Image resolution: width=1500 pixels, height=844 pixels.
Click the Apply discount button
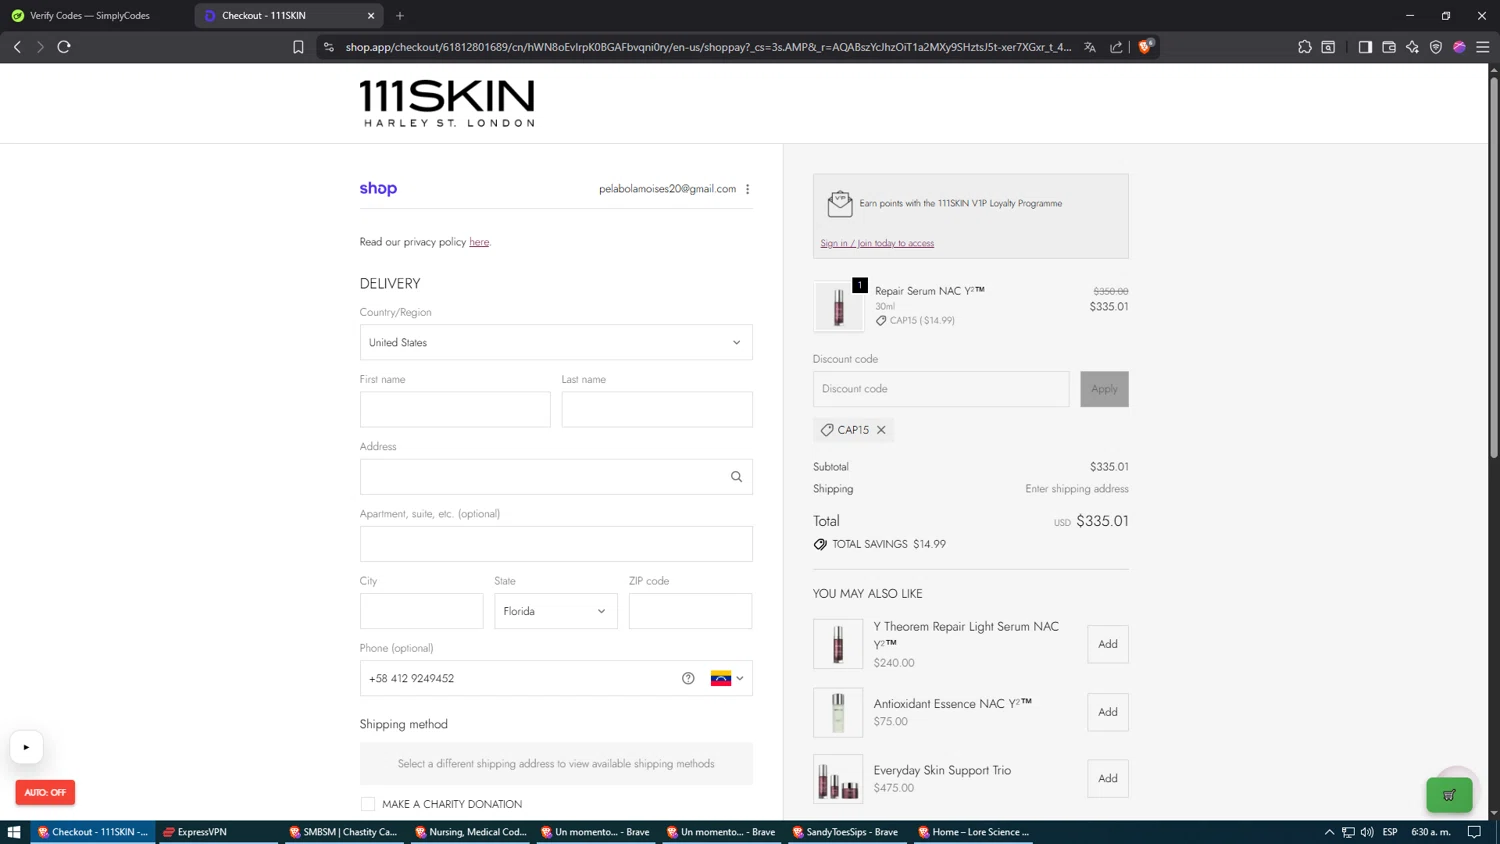1104,389
